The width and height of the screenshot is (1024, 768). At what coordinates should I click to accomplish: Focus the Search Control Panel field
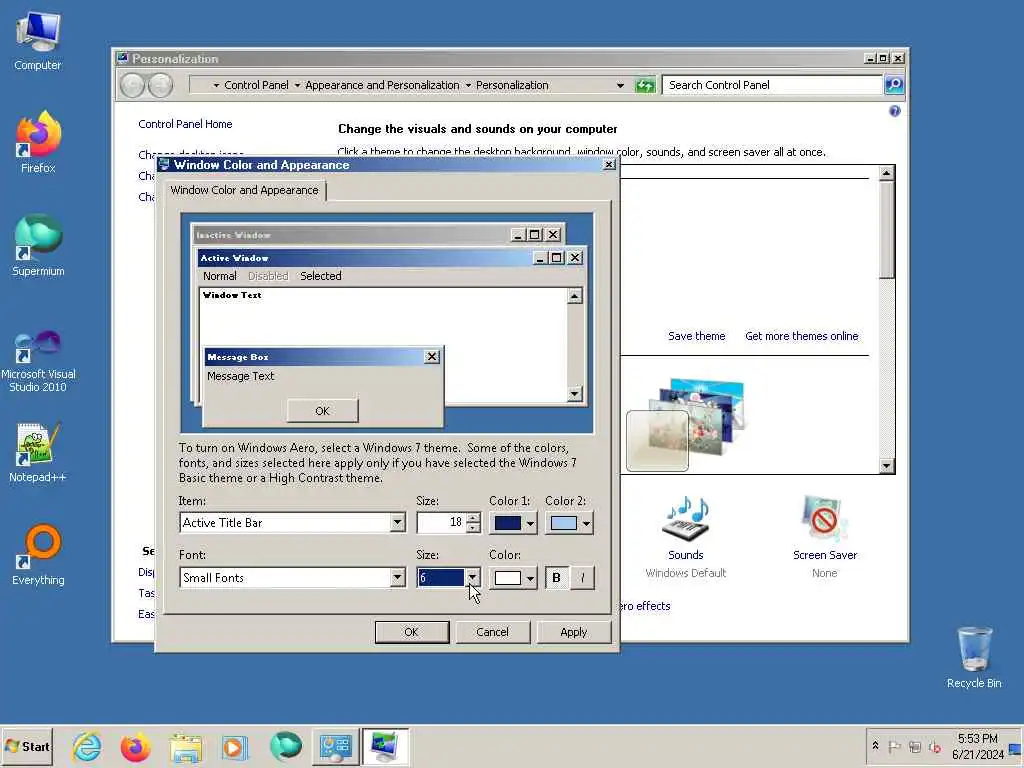click(772, 85)
